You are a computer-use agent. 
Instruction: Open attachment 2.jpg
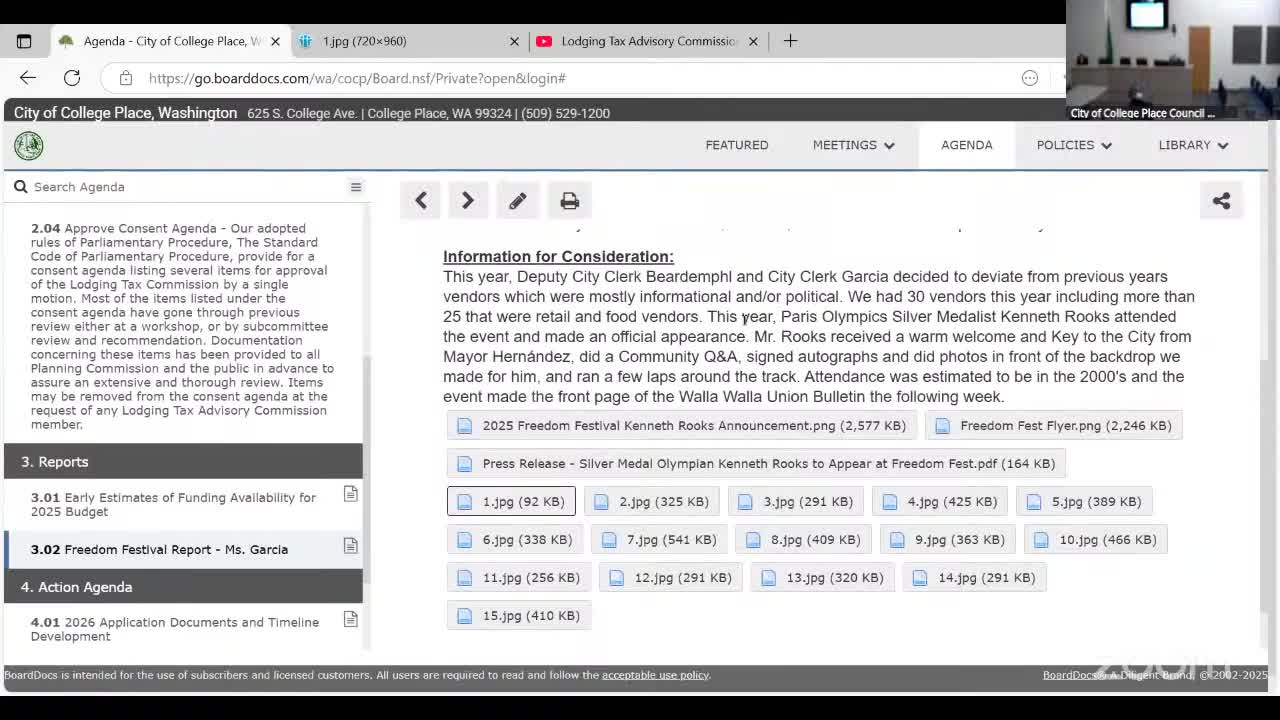click(651, 502)
